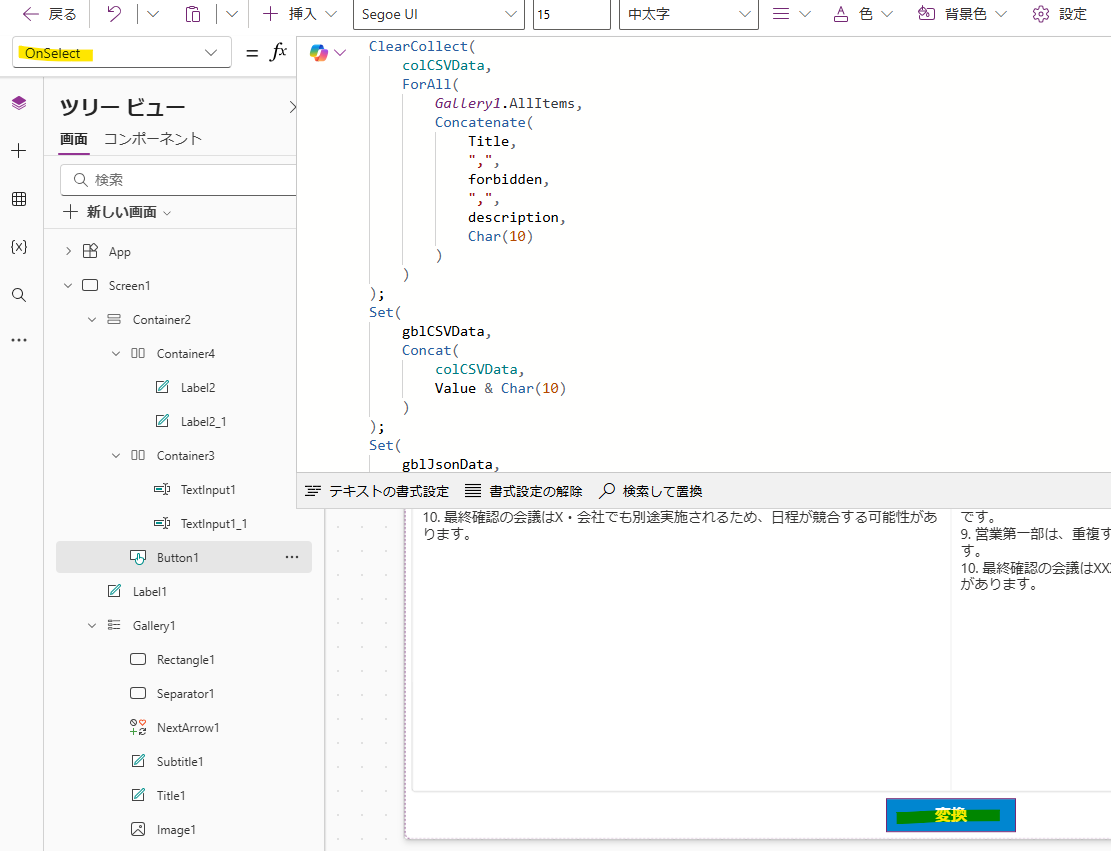
Task: Click the tree view search (検索) field
Action: [179, 180]
